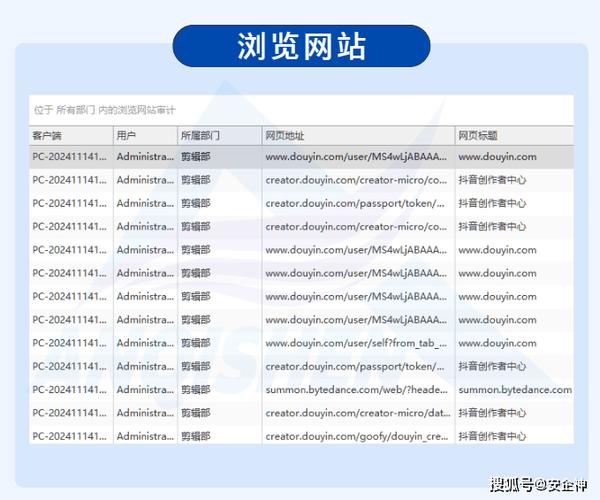Click PC-202411141... in the creator-micro/dat row
The width and height of the screenshot is (600, 500).
click(x=70, y=413)
